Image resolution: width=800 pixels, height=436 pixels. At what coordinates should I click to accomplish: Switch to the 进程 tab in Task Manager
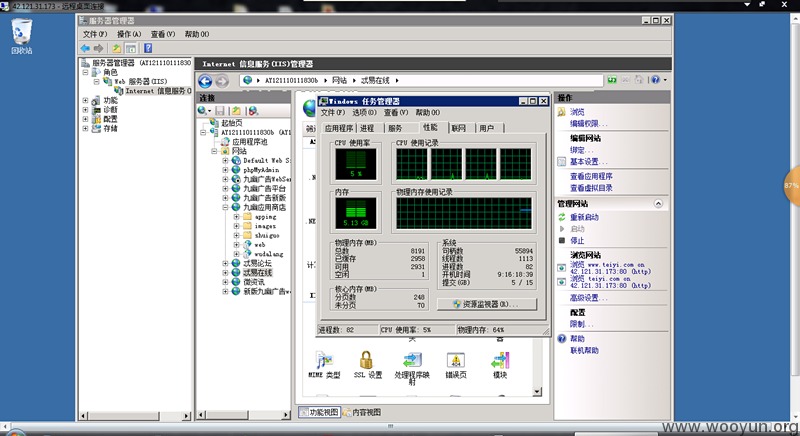point(367,128)
